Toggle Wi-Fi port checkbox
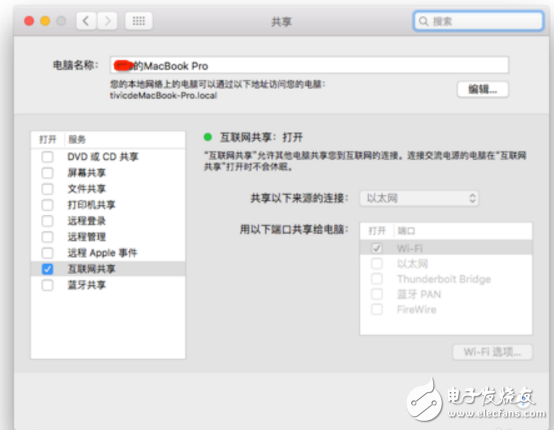The height and width of the screenshot is (430, 554). (377, 248)
